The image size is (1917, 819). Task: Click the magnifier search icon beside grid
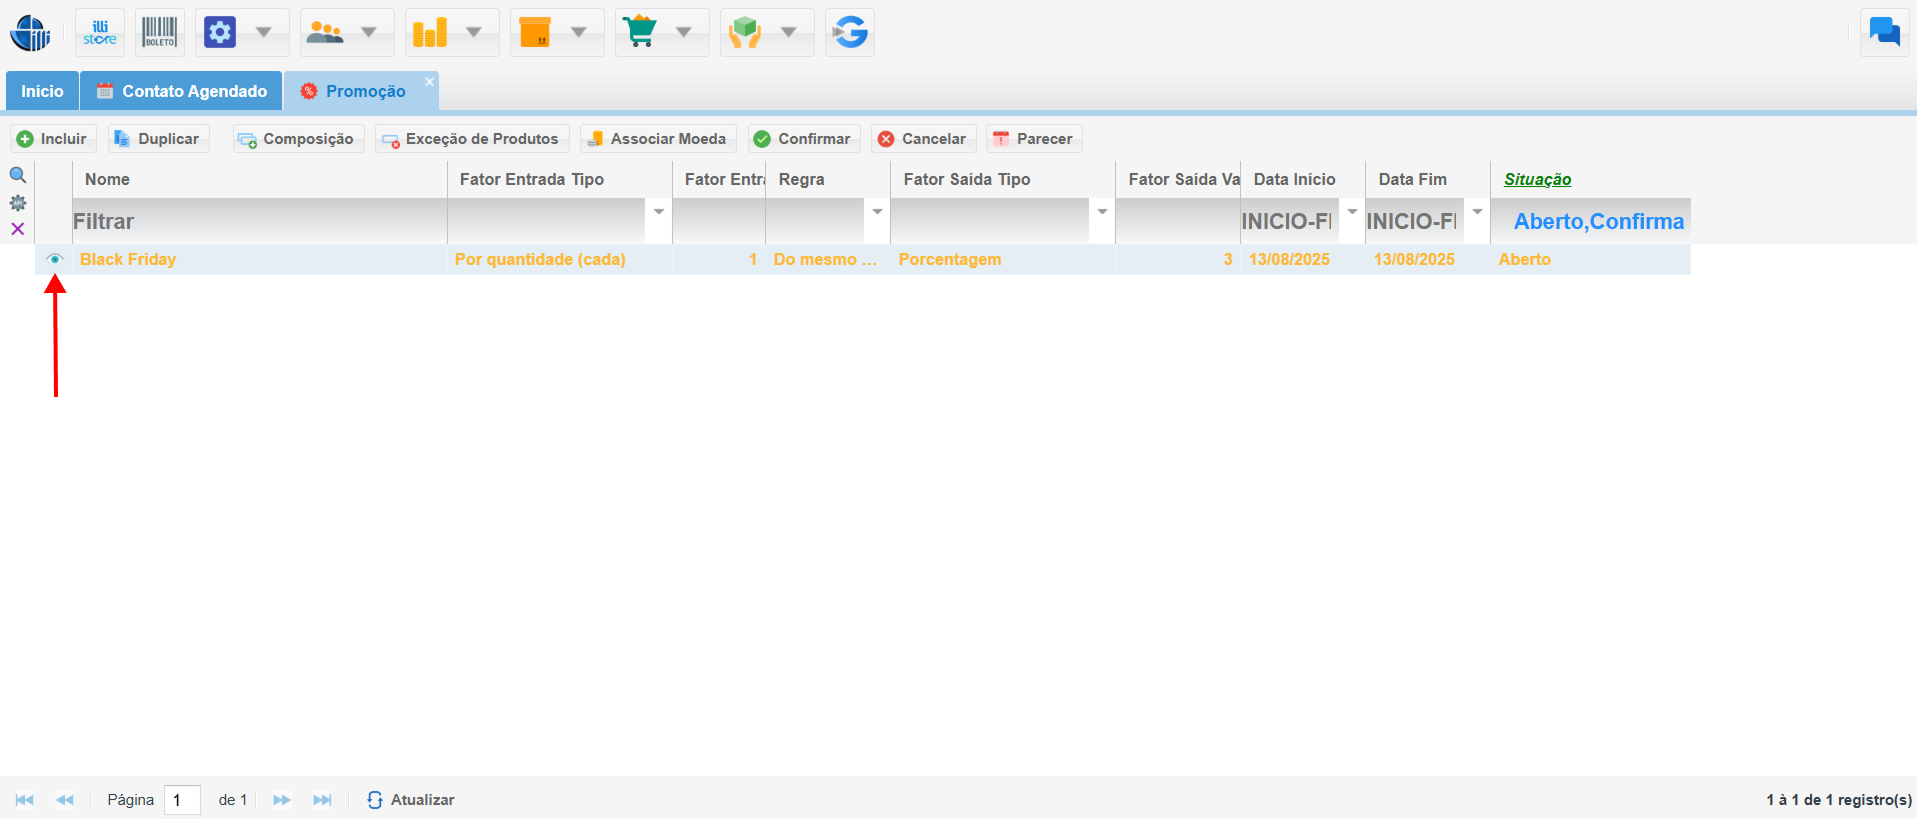coord(18,176)
